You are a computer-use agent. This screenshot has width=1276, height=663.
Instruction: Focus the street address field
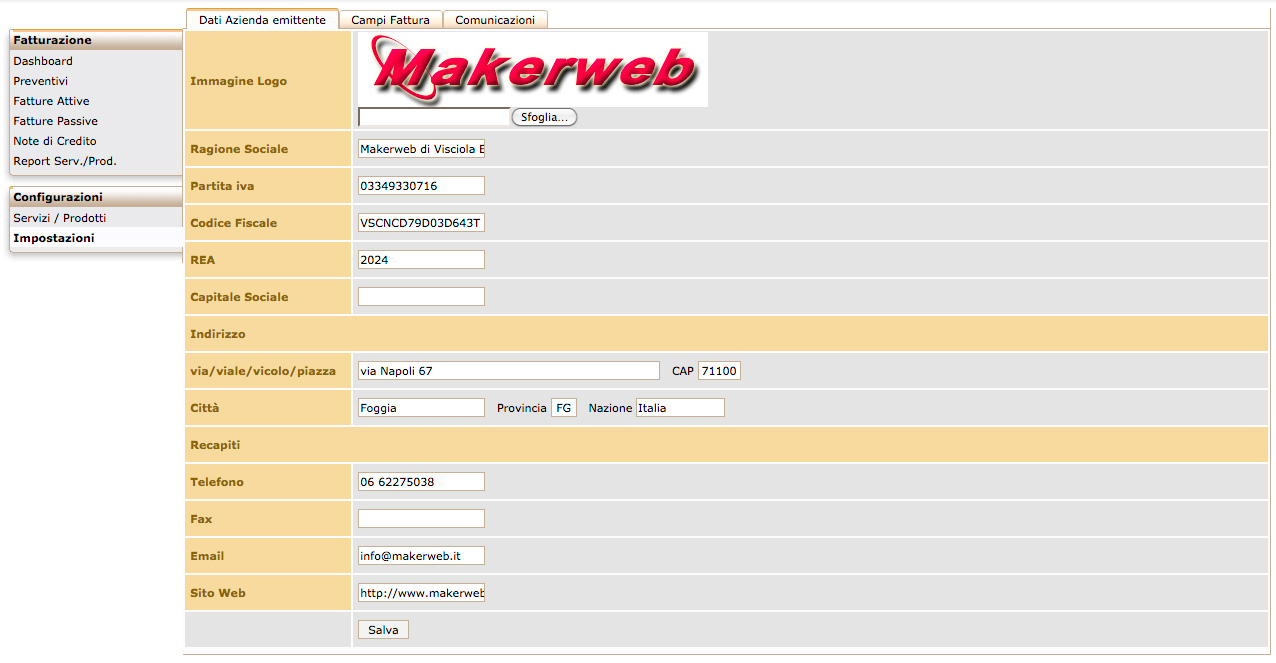point(509,371)
